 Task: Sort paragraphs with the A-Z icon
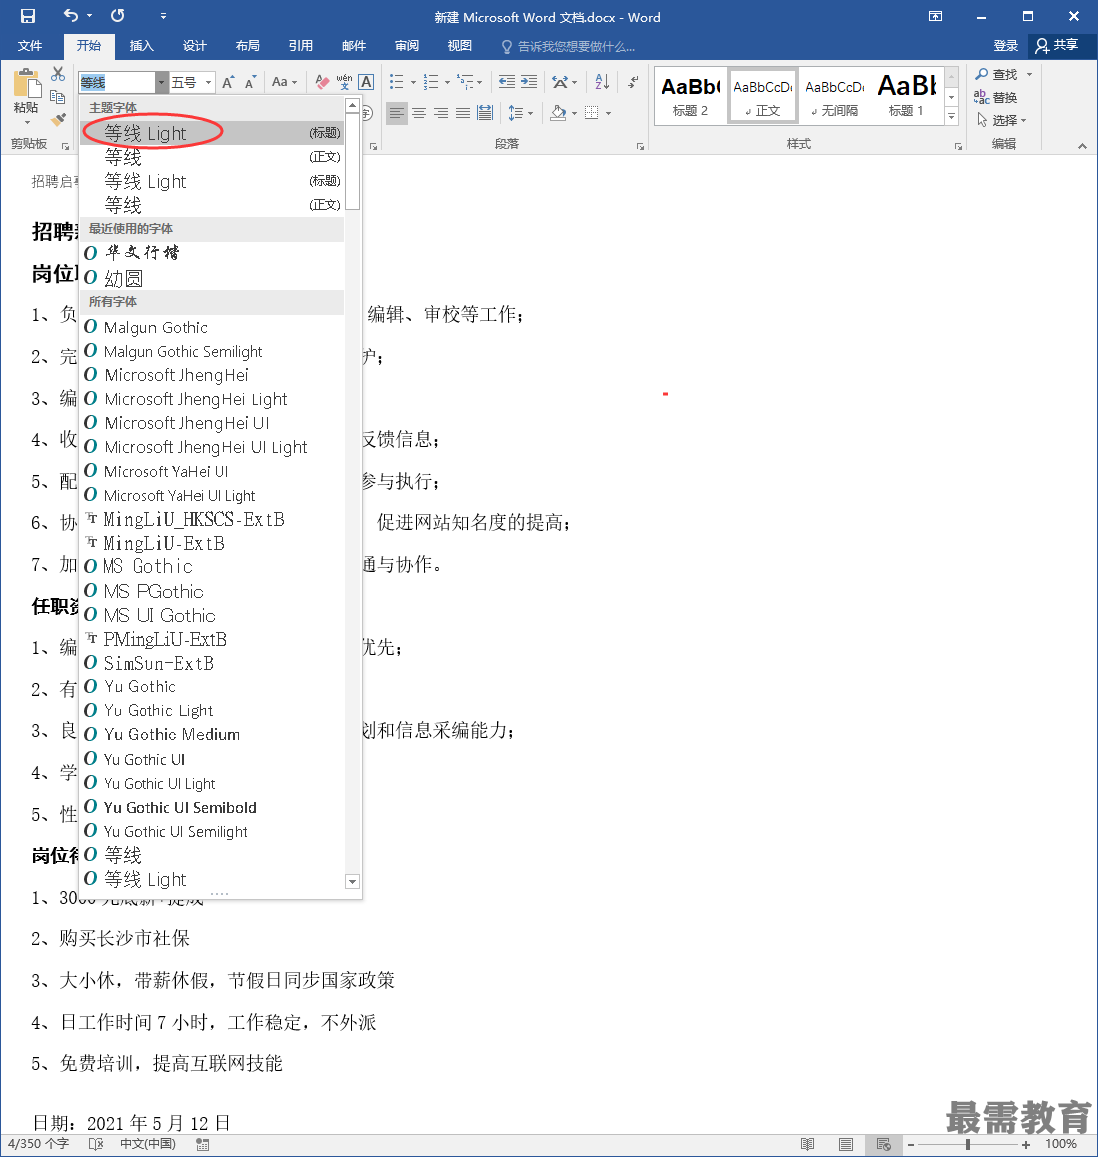(602, 82)
